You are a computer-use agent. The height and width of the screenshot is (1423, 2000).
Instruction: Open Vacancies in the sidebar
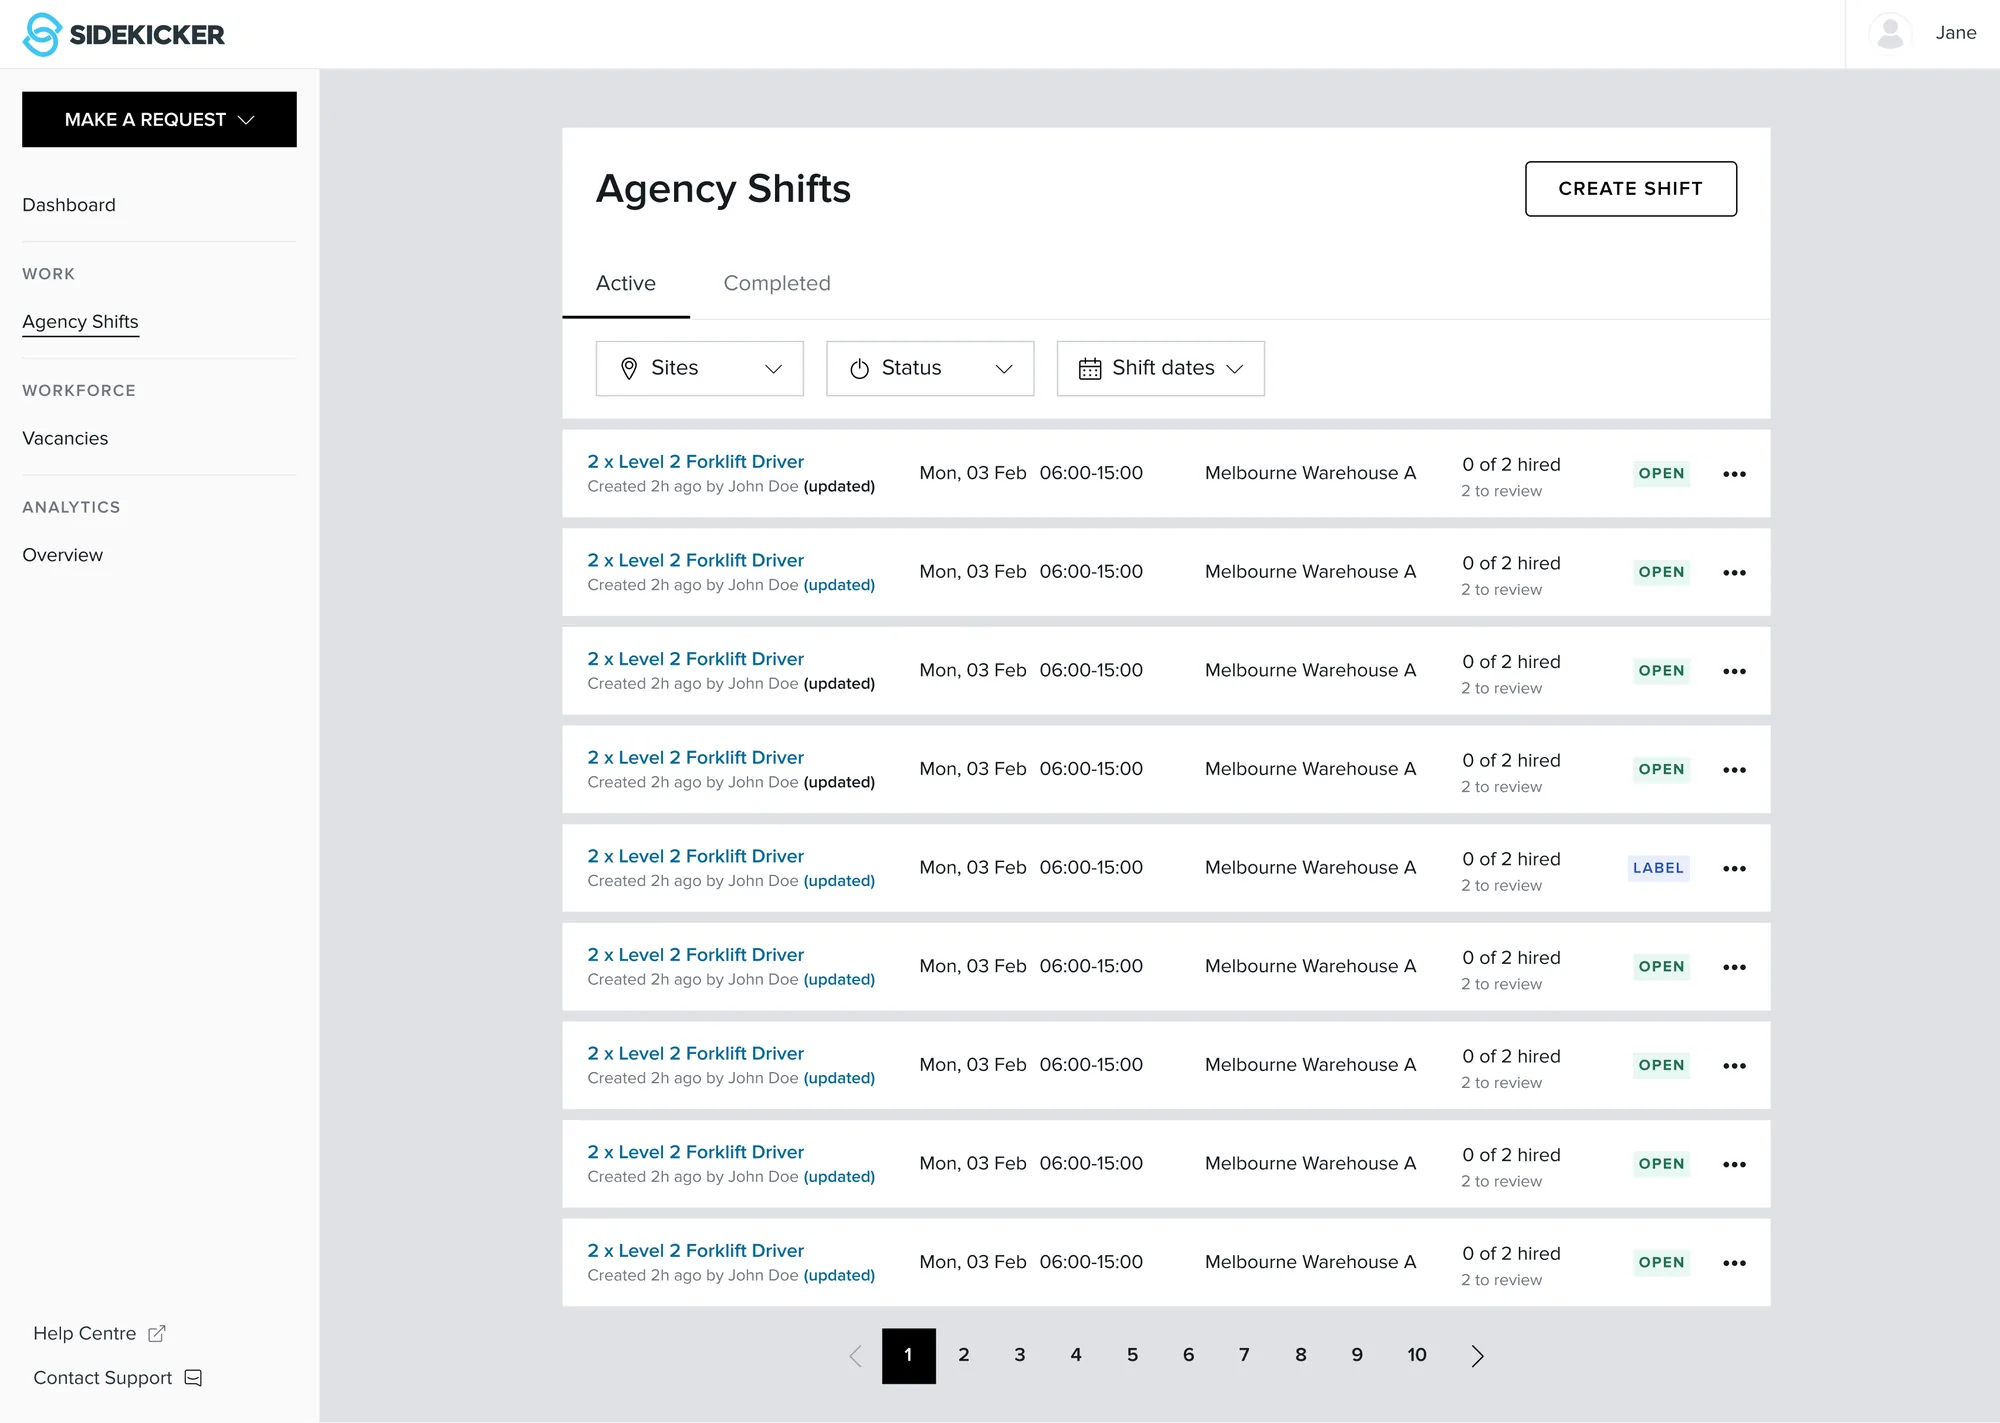tap(65, 438)
